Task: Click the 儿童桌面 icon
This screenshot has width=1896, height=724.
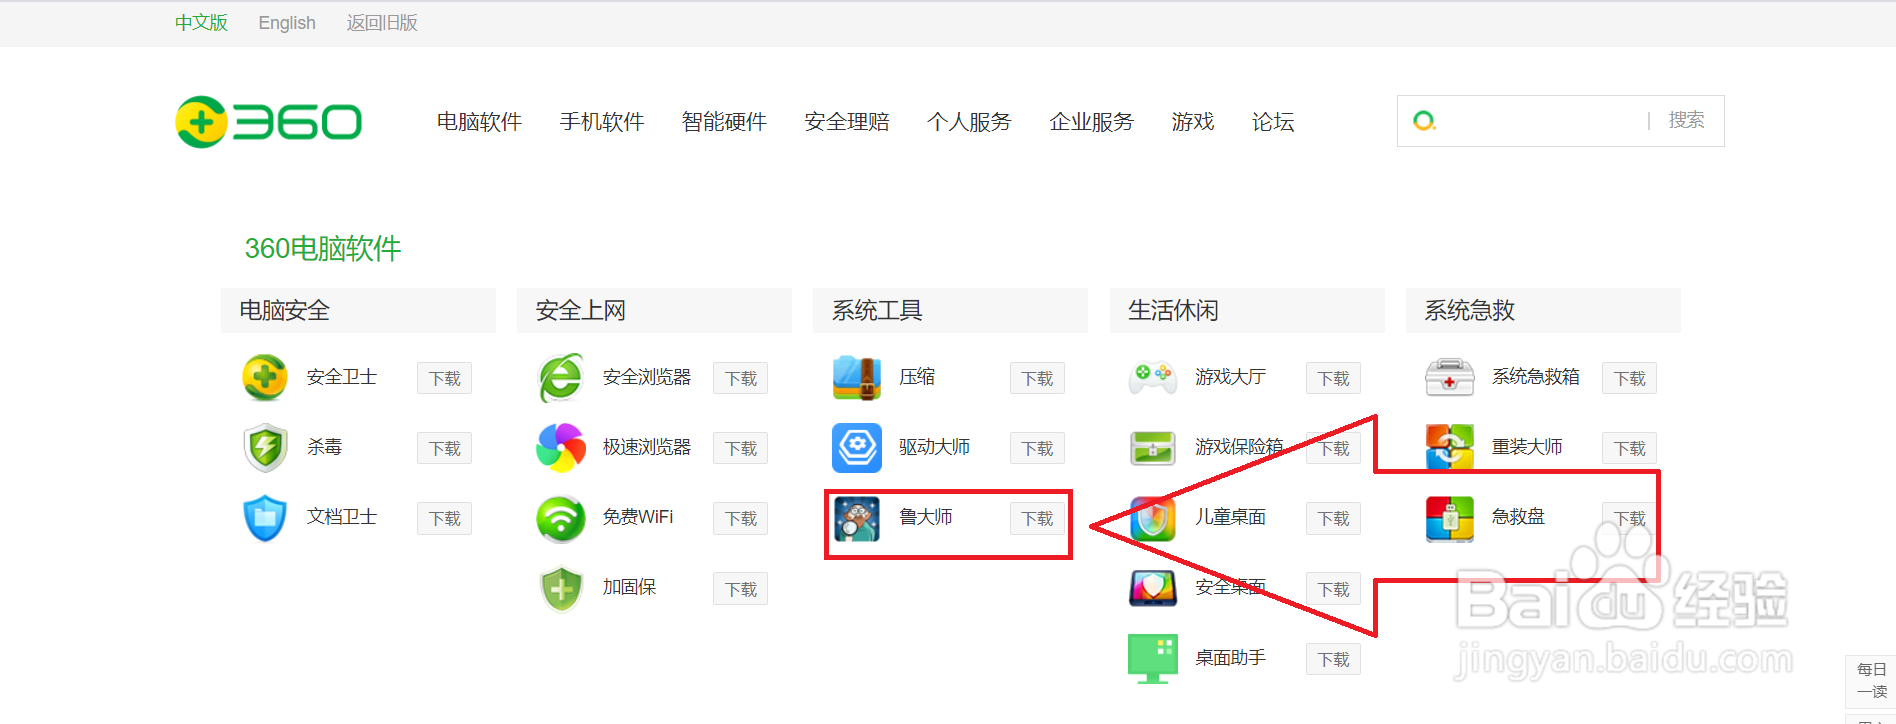Action: click(1153, 518)
